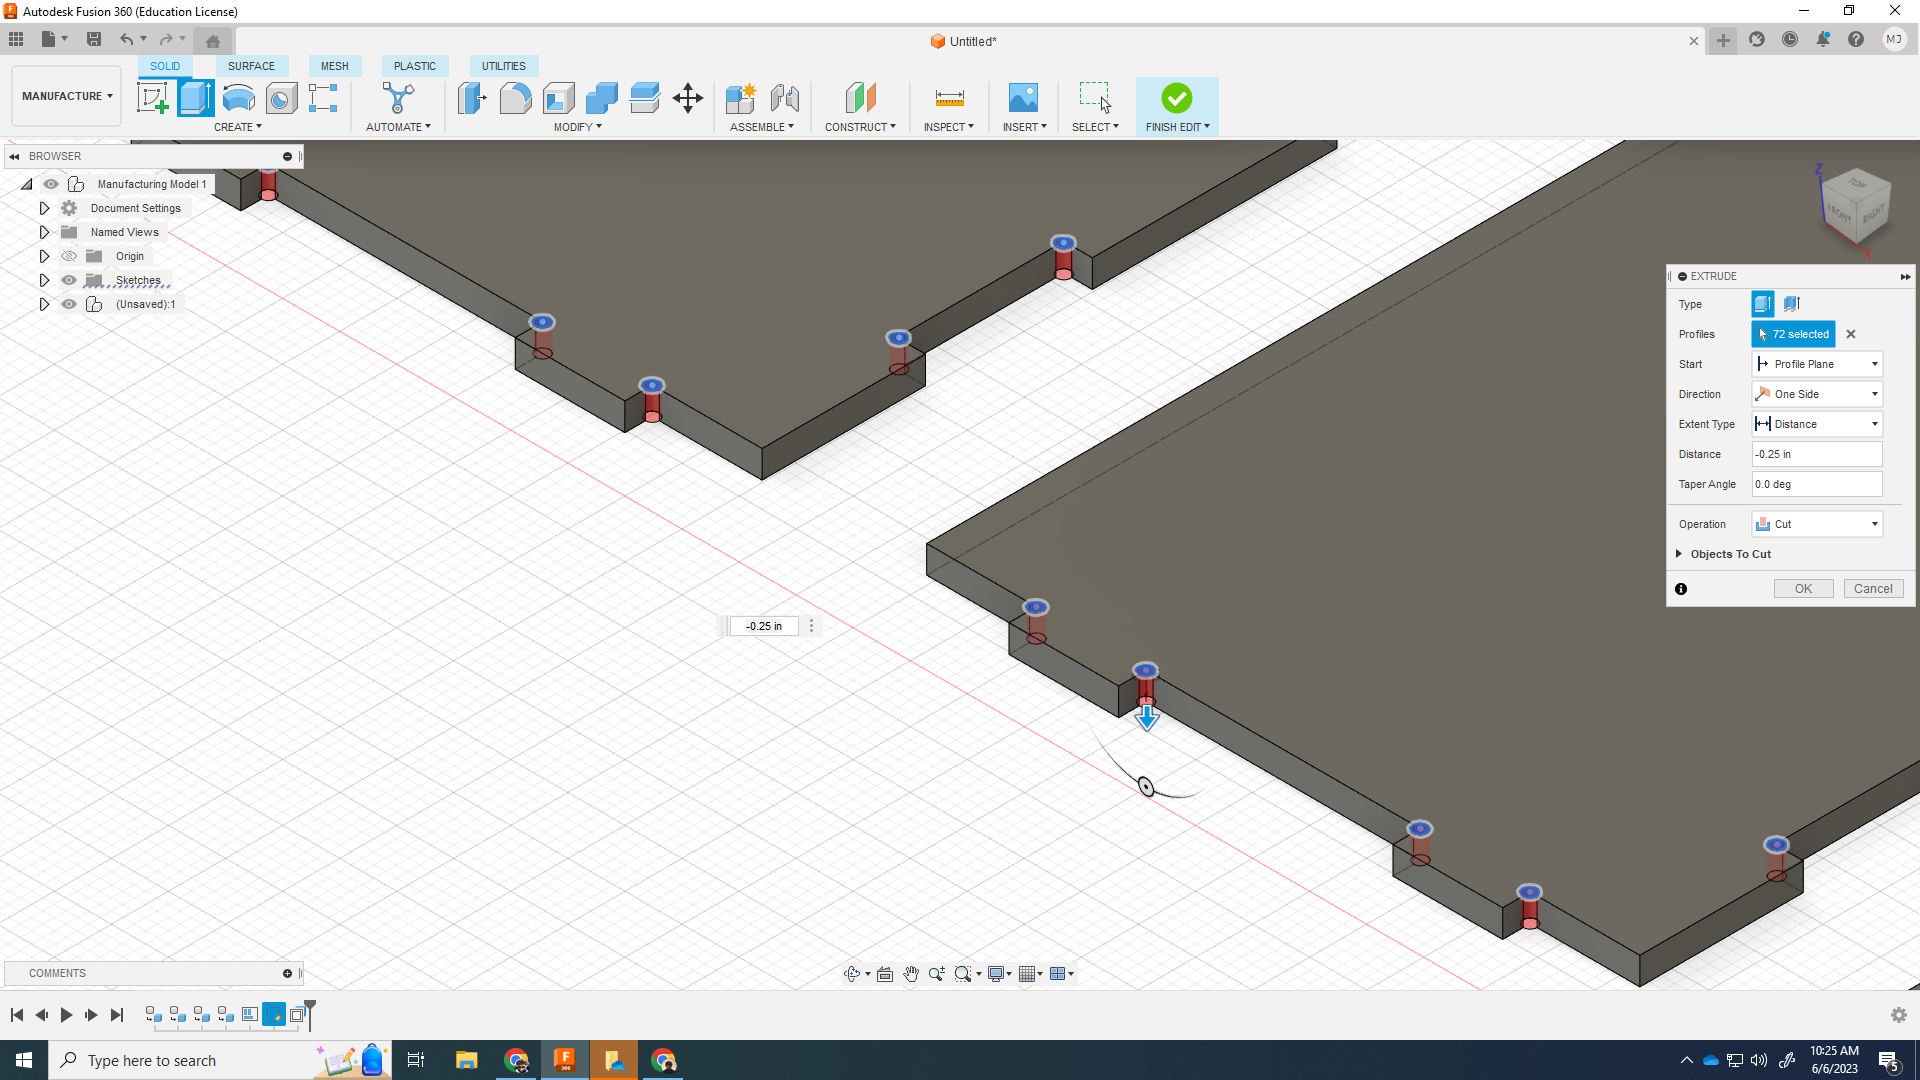
Task: Open the UTILITIES tab
Action: coord(503,66)
